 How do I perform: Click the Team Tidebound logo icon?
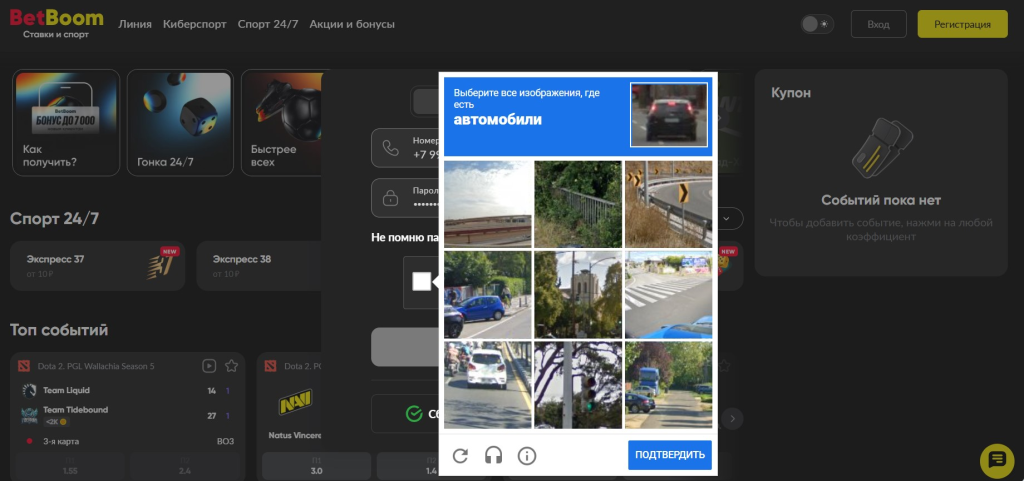click(x=29, y=415)
